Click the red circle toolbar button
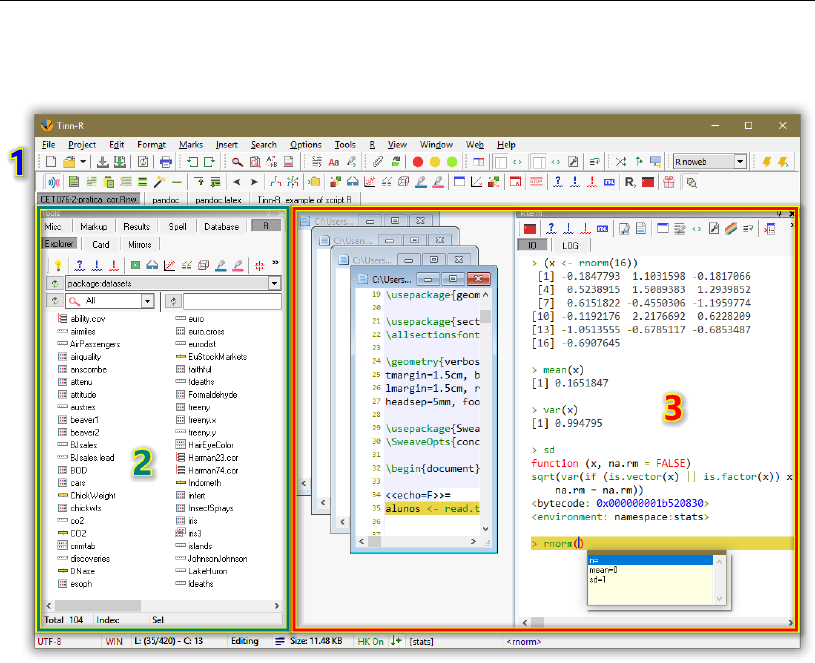This screenshot has width=815, height=663. (x=418, y=161)
